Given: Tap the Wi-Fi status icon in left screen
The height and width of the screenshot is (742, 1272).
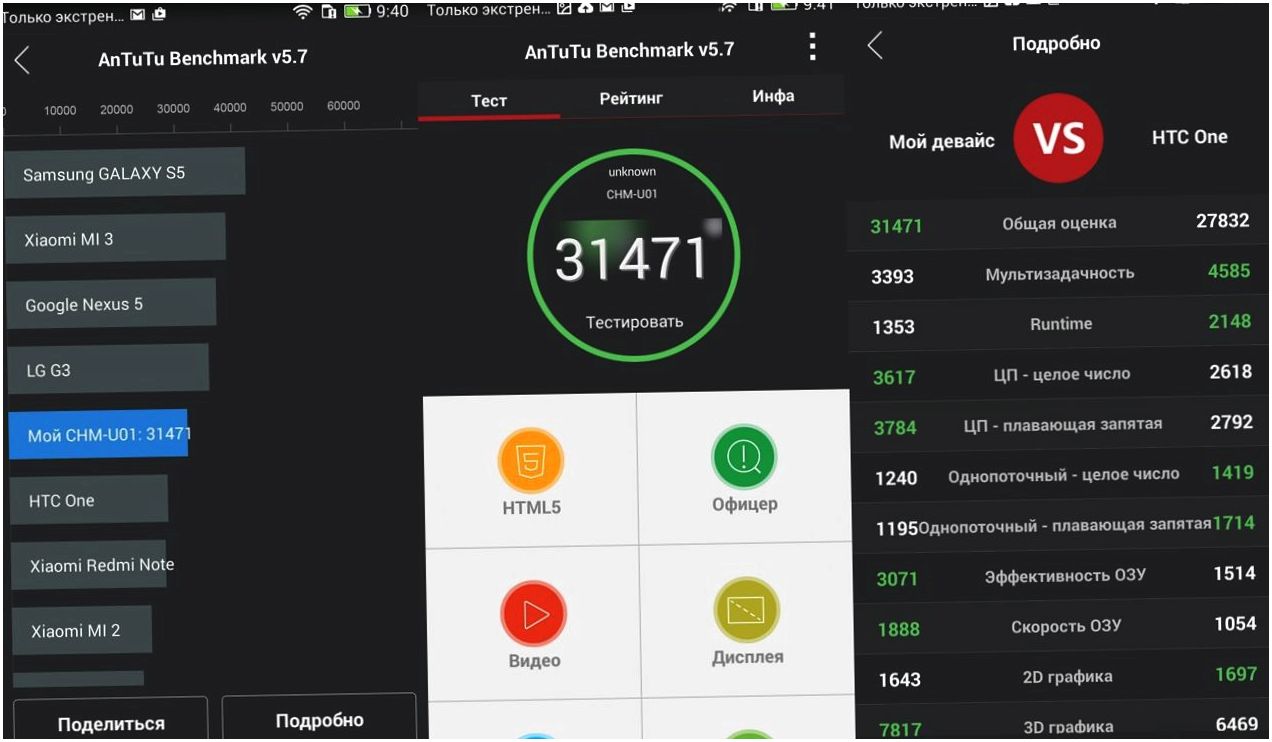Looking at the screenshot, I should coord(303,12).
